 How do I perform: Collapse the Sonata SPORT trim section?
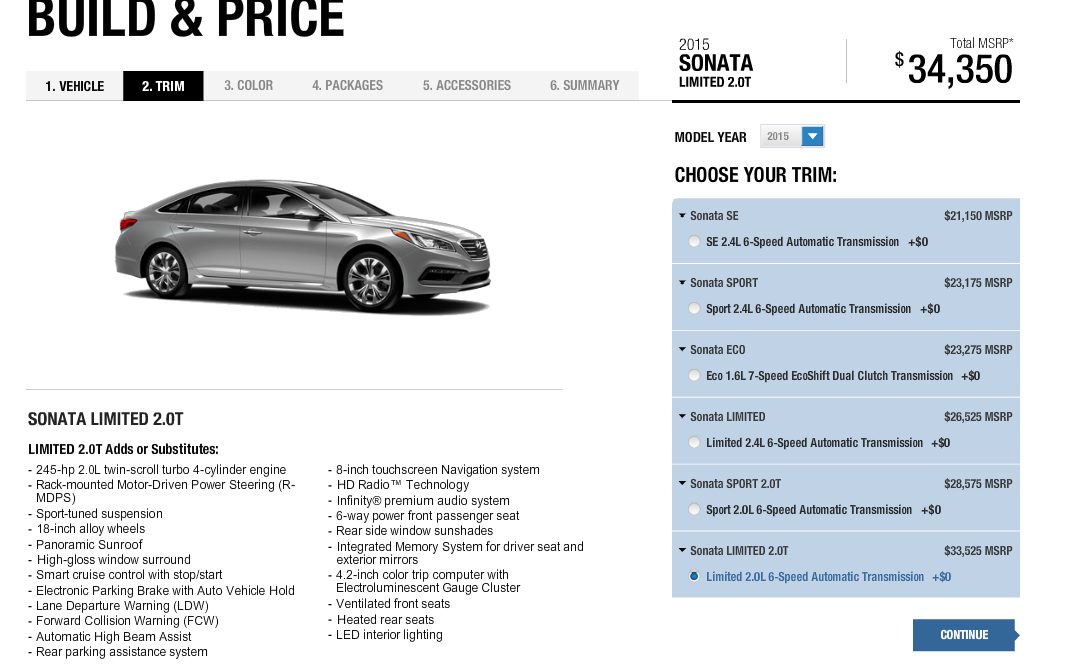(682, 282)
